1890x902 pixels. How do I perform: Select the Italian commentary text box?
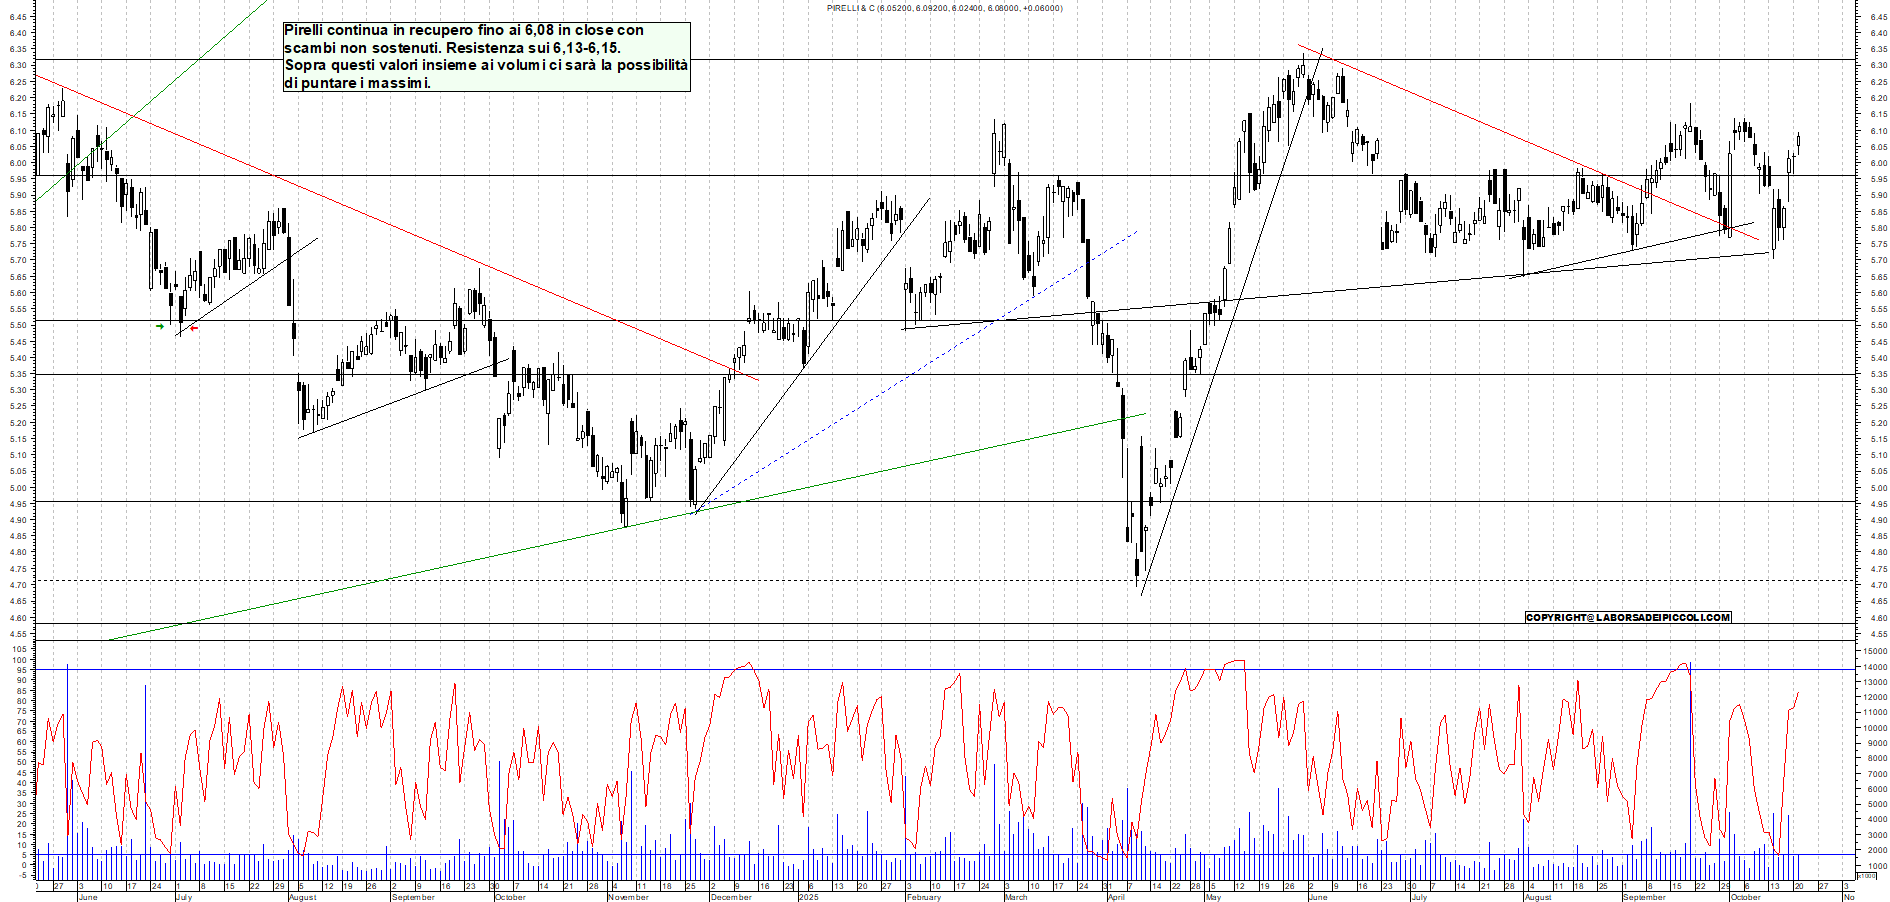pos(486,57)
